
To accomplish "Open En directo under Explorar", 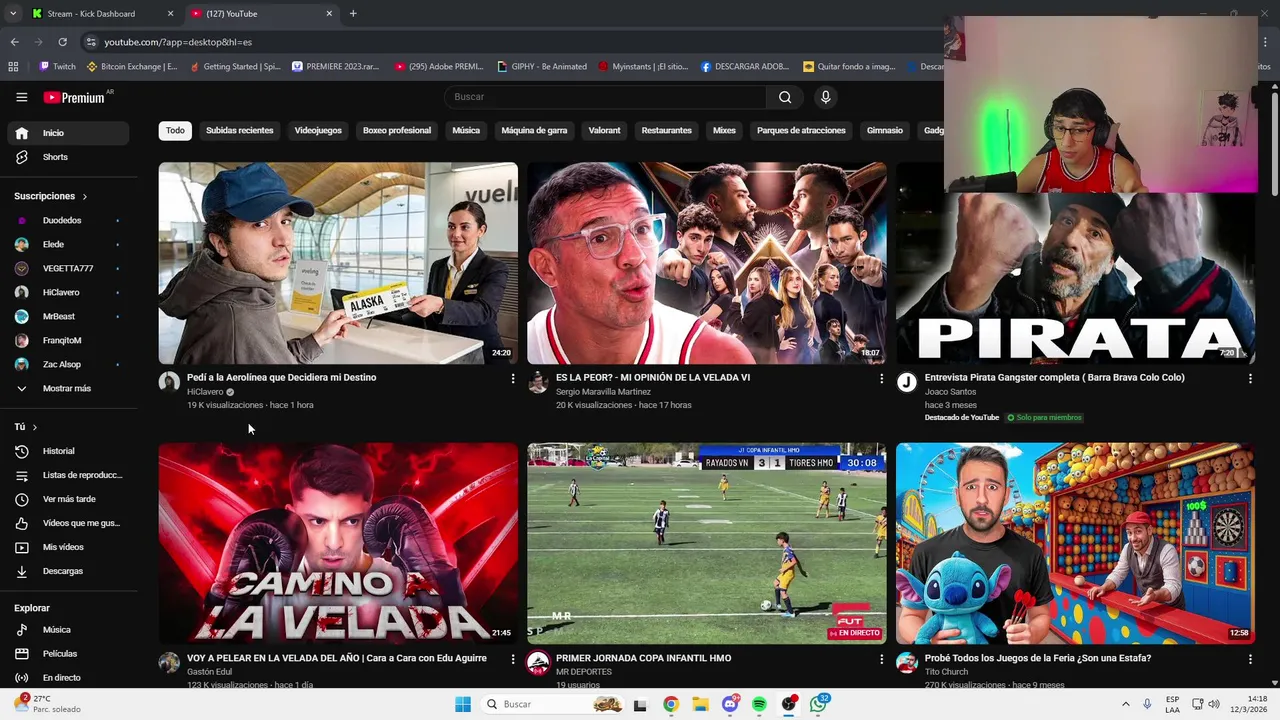I will (68, 678).
